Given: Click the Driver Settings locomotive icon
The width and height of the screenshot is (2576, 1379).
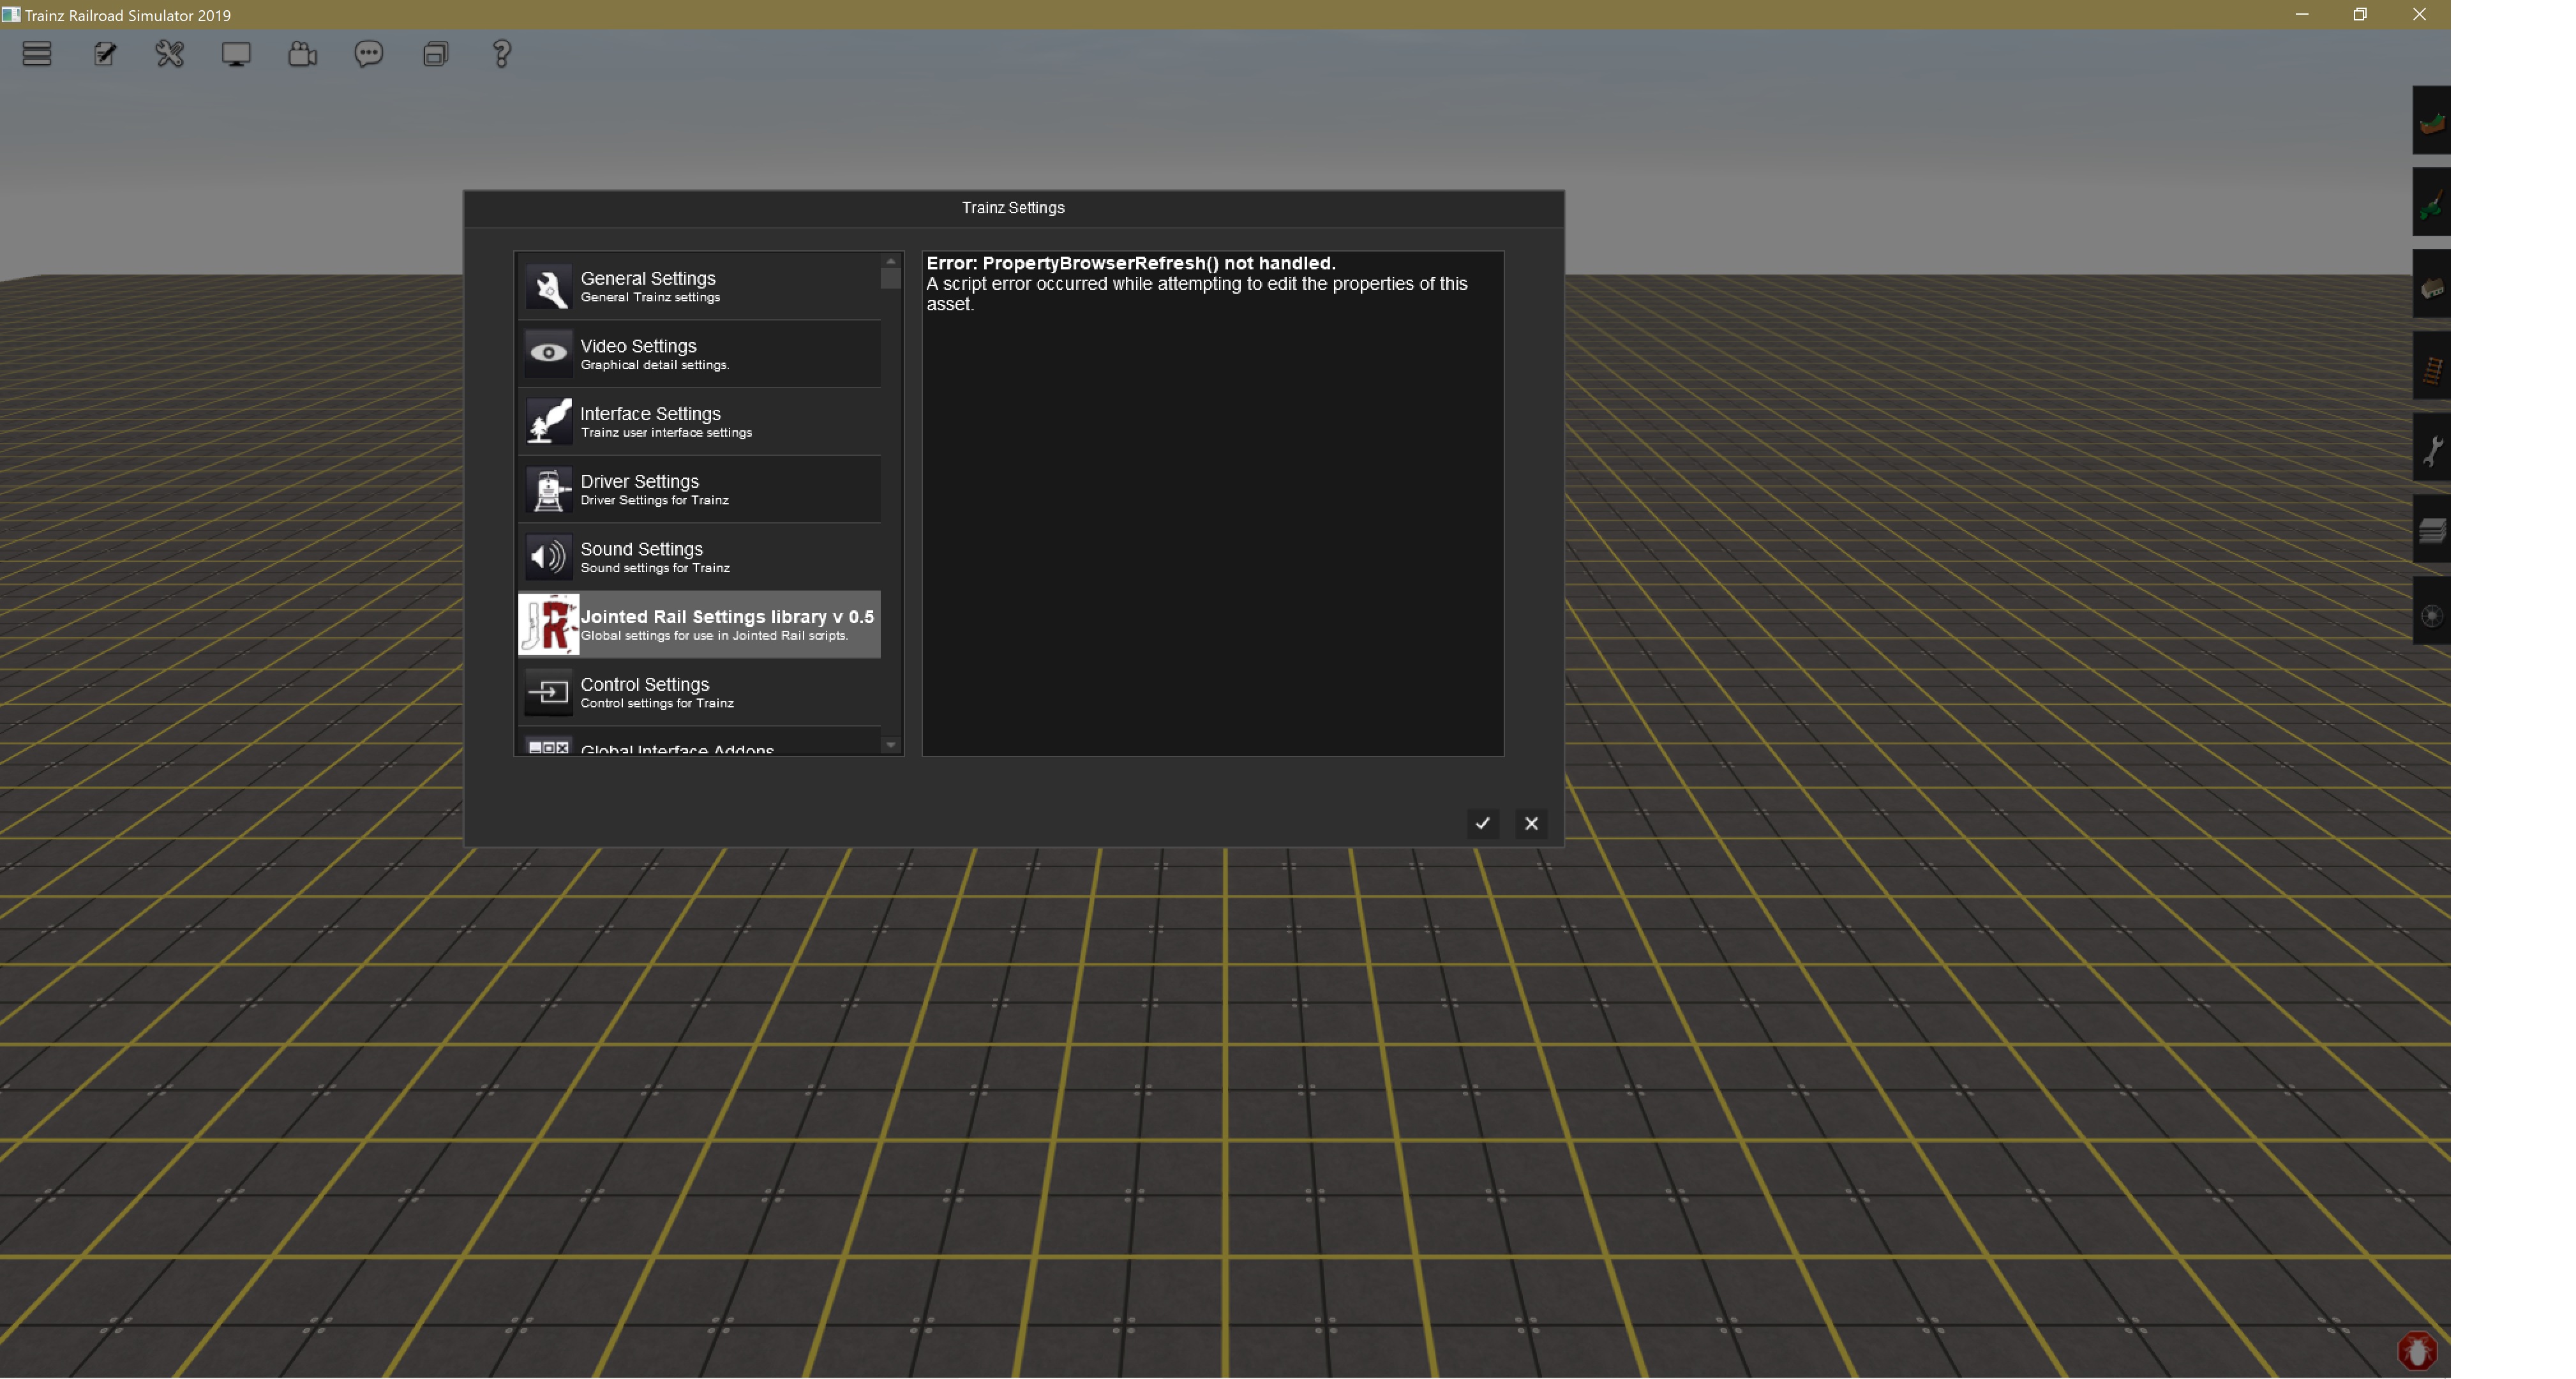Looking at the screenshot, I should 548,490.
